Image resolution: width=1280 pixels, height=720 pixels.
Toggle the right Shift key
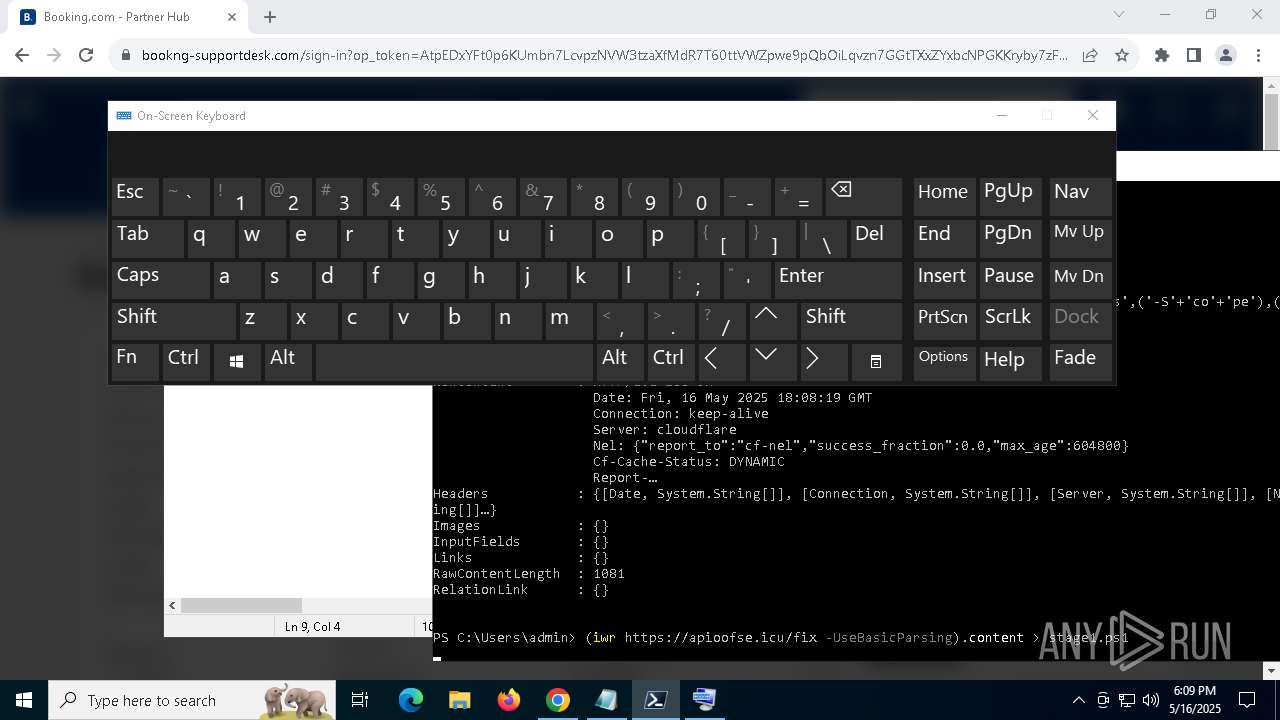851,320
